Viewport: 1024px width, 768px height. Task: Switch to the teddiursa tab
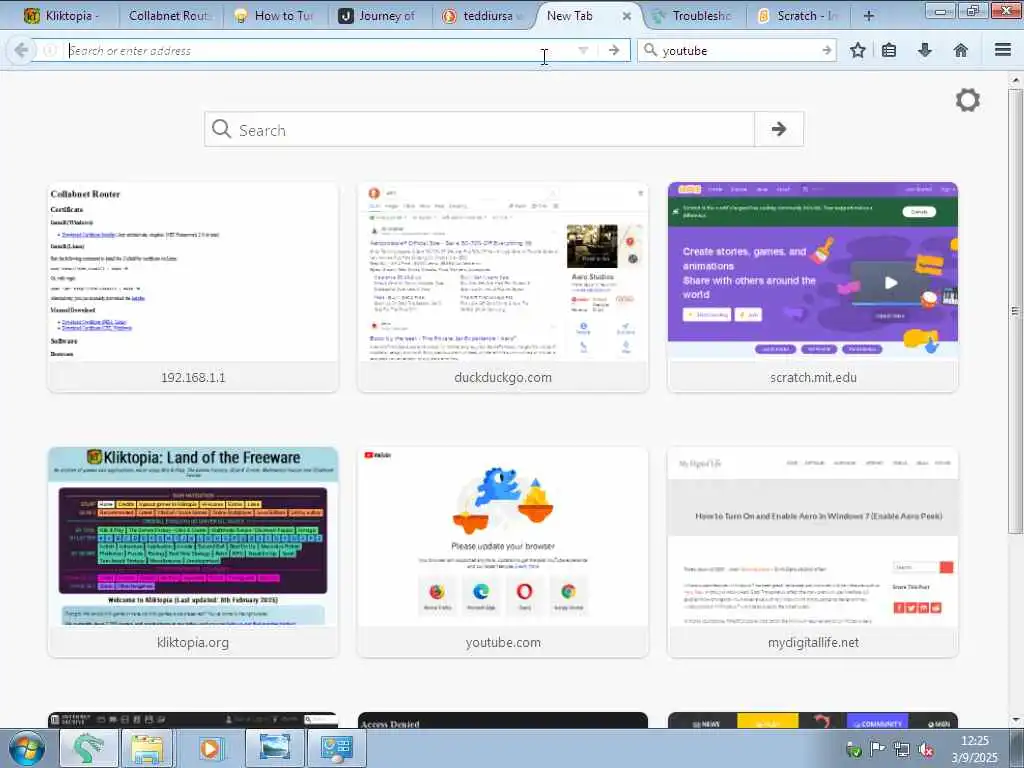coord(483,16)
